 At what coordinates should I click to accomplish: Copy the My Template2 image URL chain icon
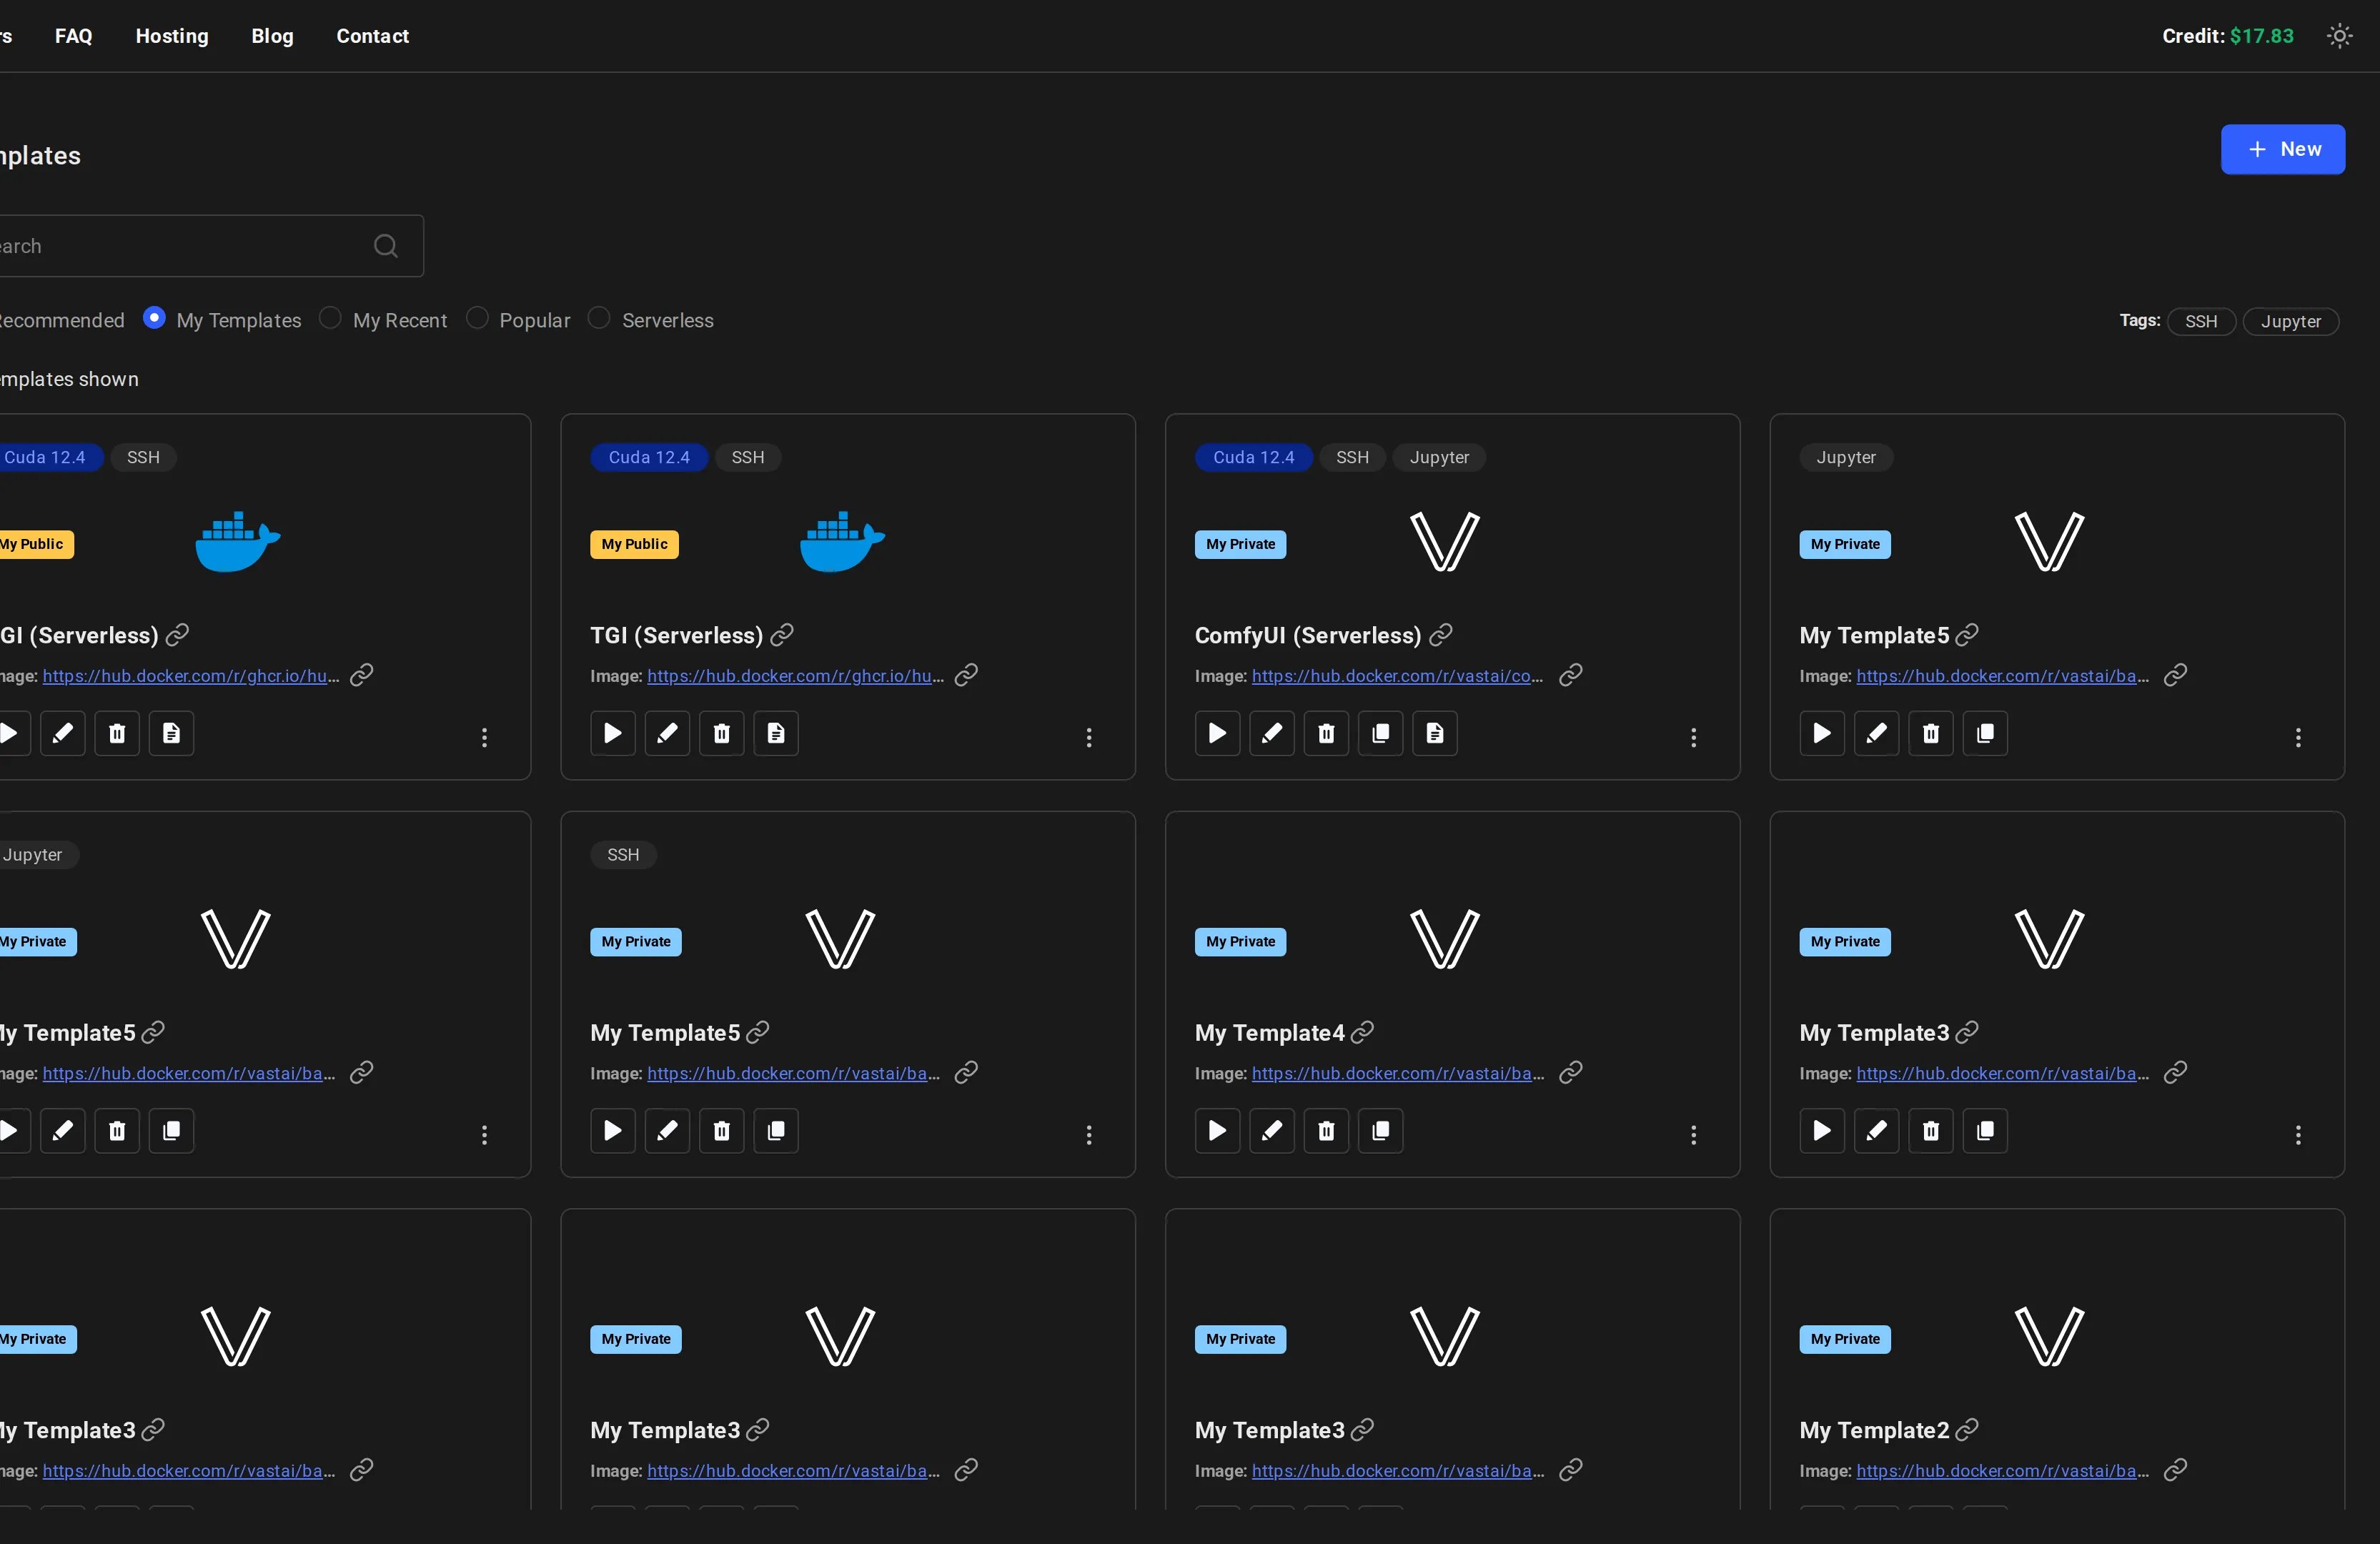[2175, 1469]
